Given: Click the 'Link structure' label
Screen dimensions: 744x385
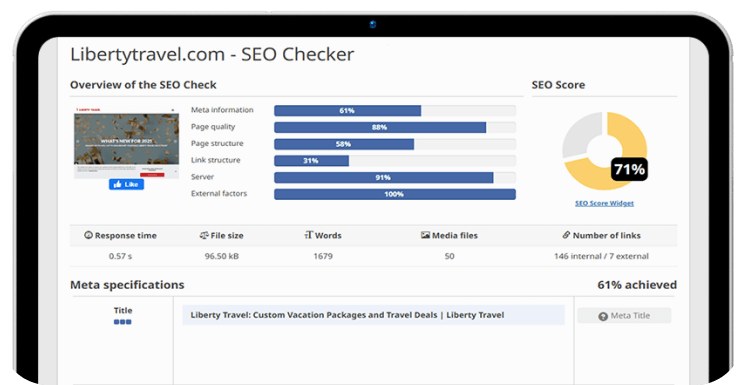Looking at the screenshot, I should [x=215, y=160].
